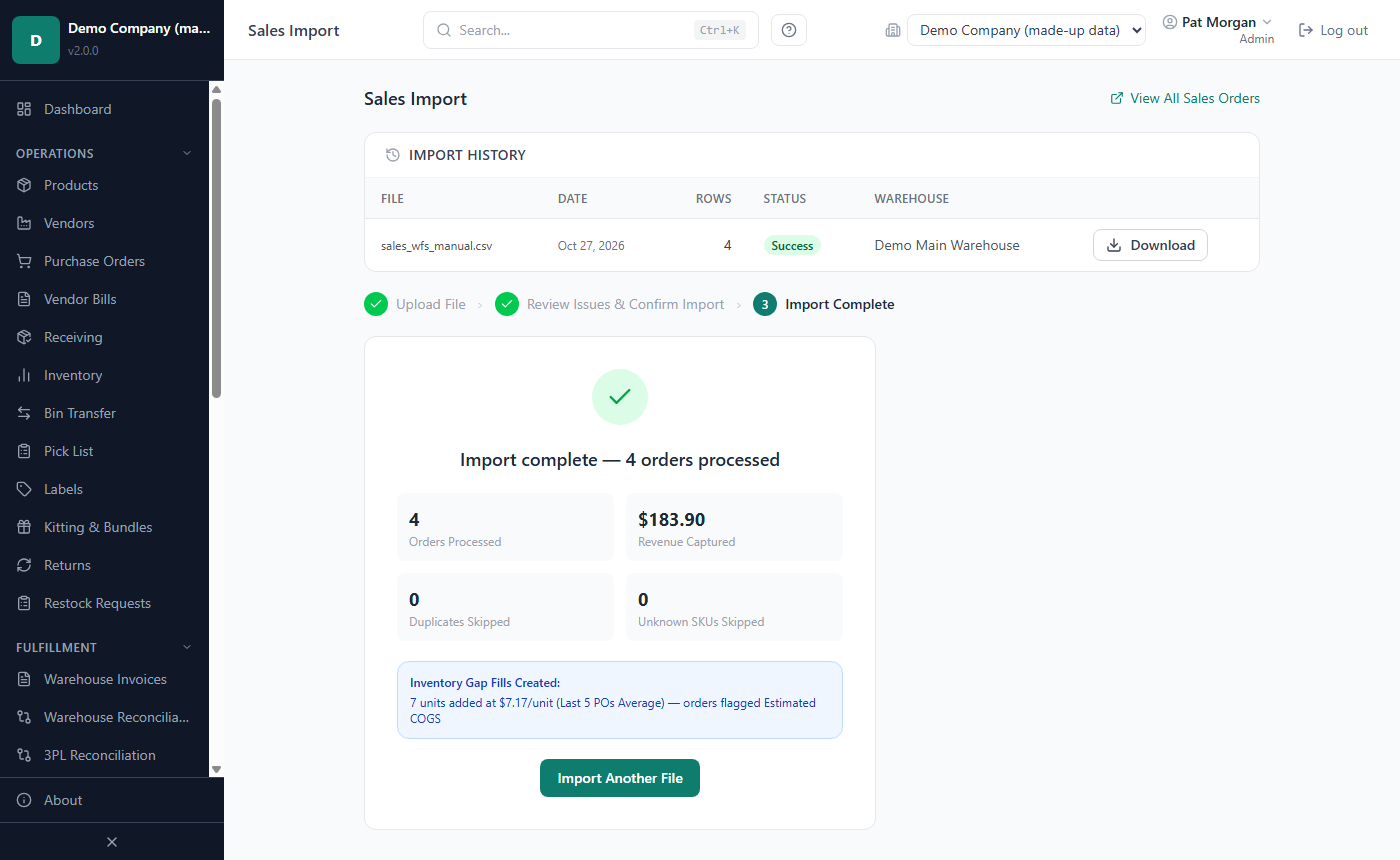Click the Search input field
1400x860 pixels.
pyautogui.click(x=590, y=30)
